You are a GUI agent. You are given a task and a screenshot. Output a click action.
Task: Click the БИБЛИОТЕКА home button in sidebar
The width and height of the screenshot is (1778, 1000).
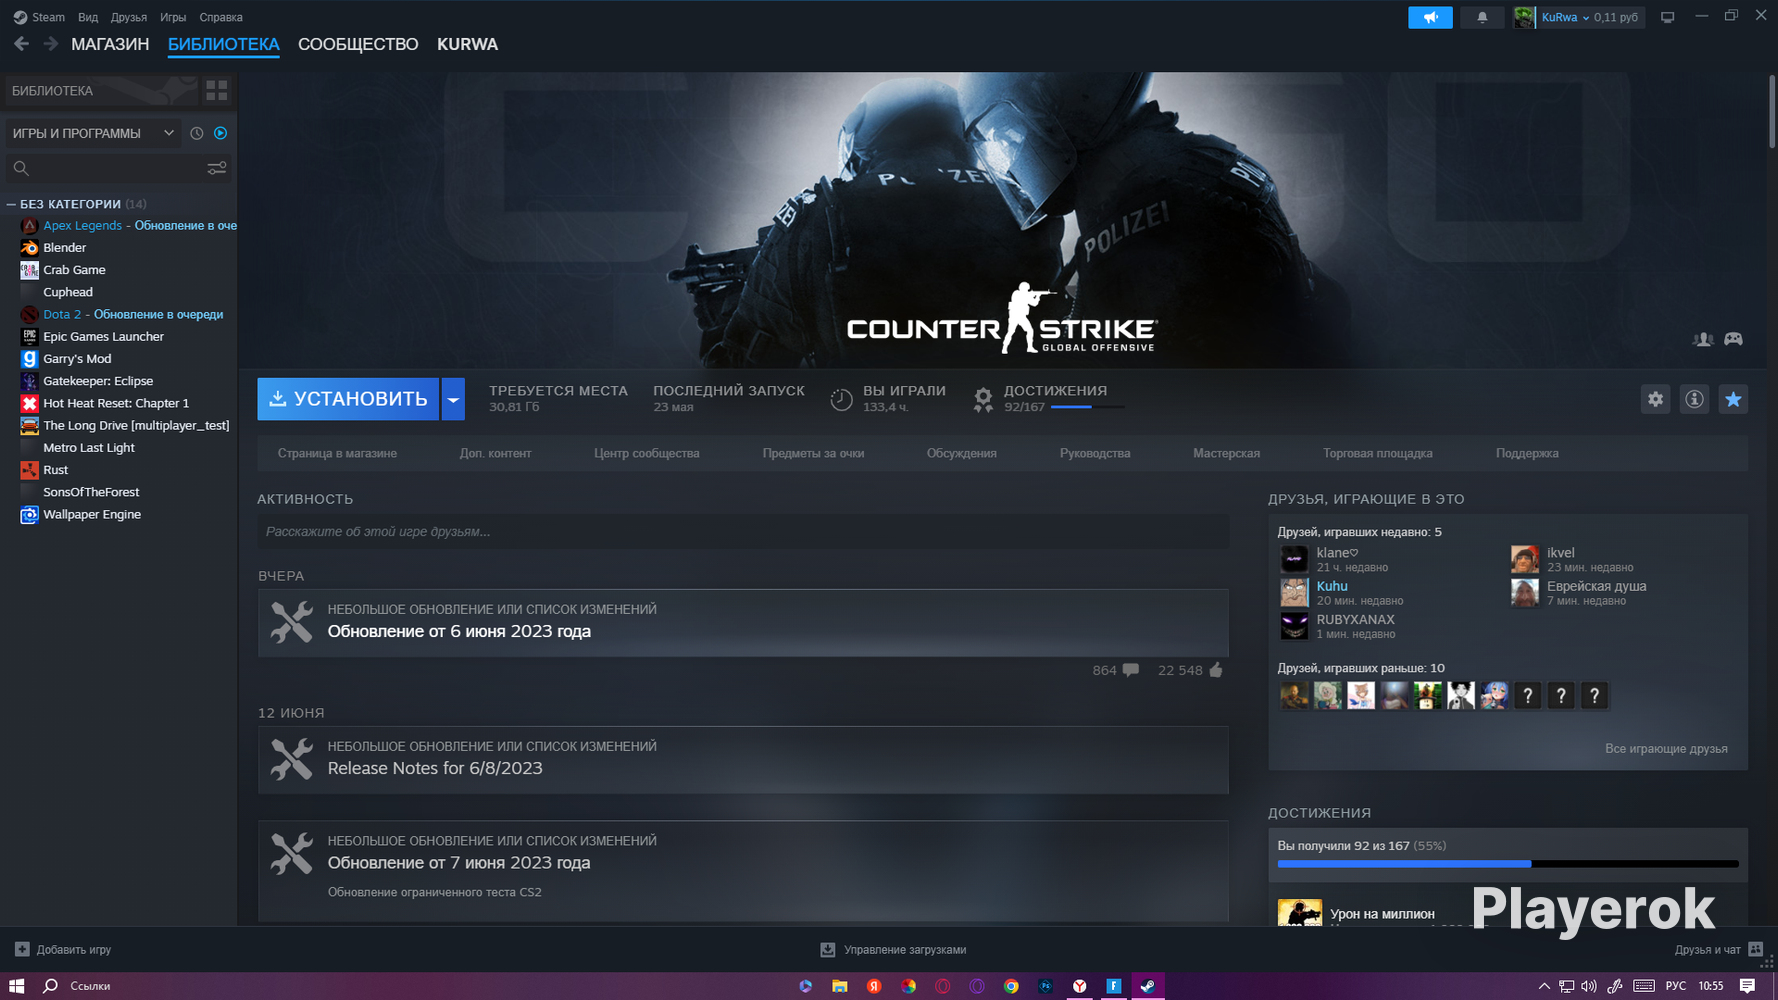(x=101, y=91)
